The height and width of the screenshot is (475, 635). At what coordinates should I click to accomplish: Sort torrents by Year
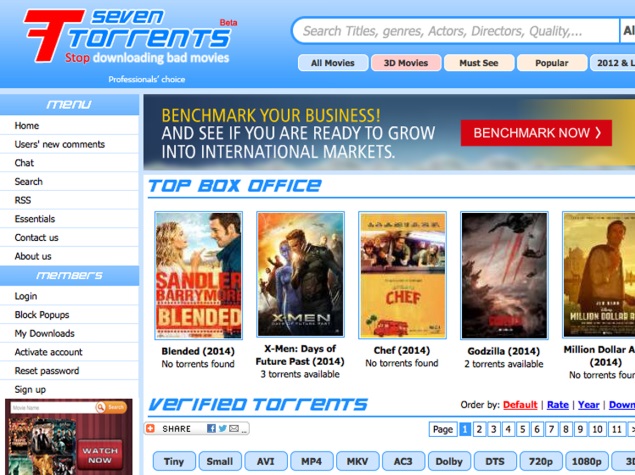pyautogui.click(x=588, y=405)
